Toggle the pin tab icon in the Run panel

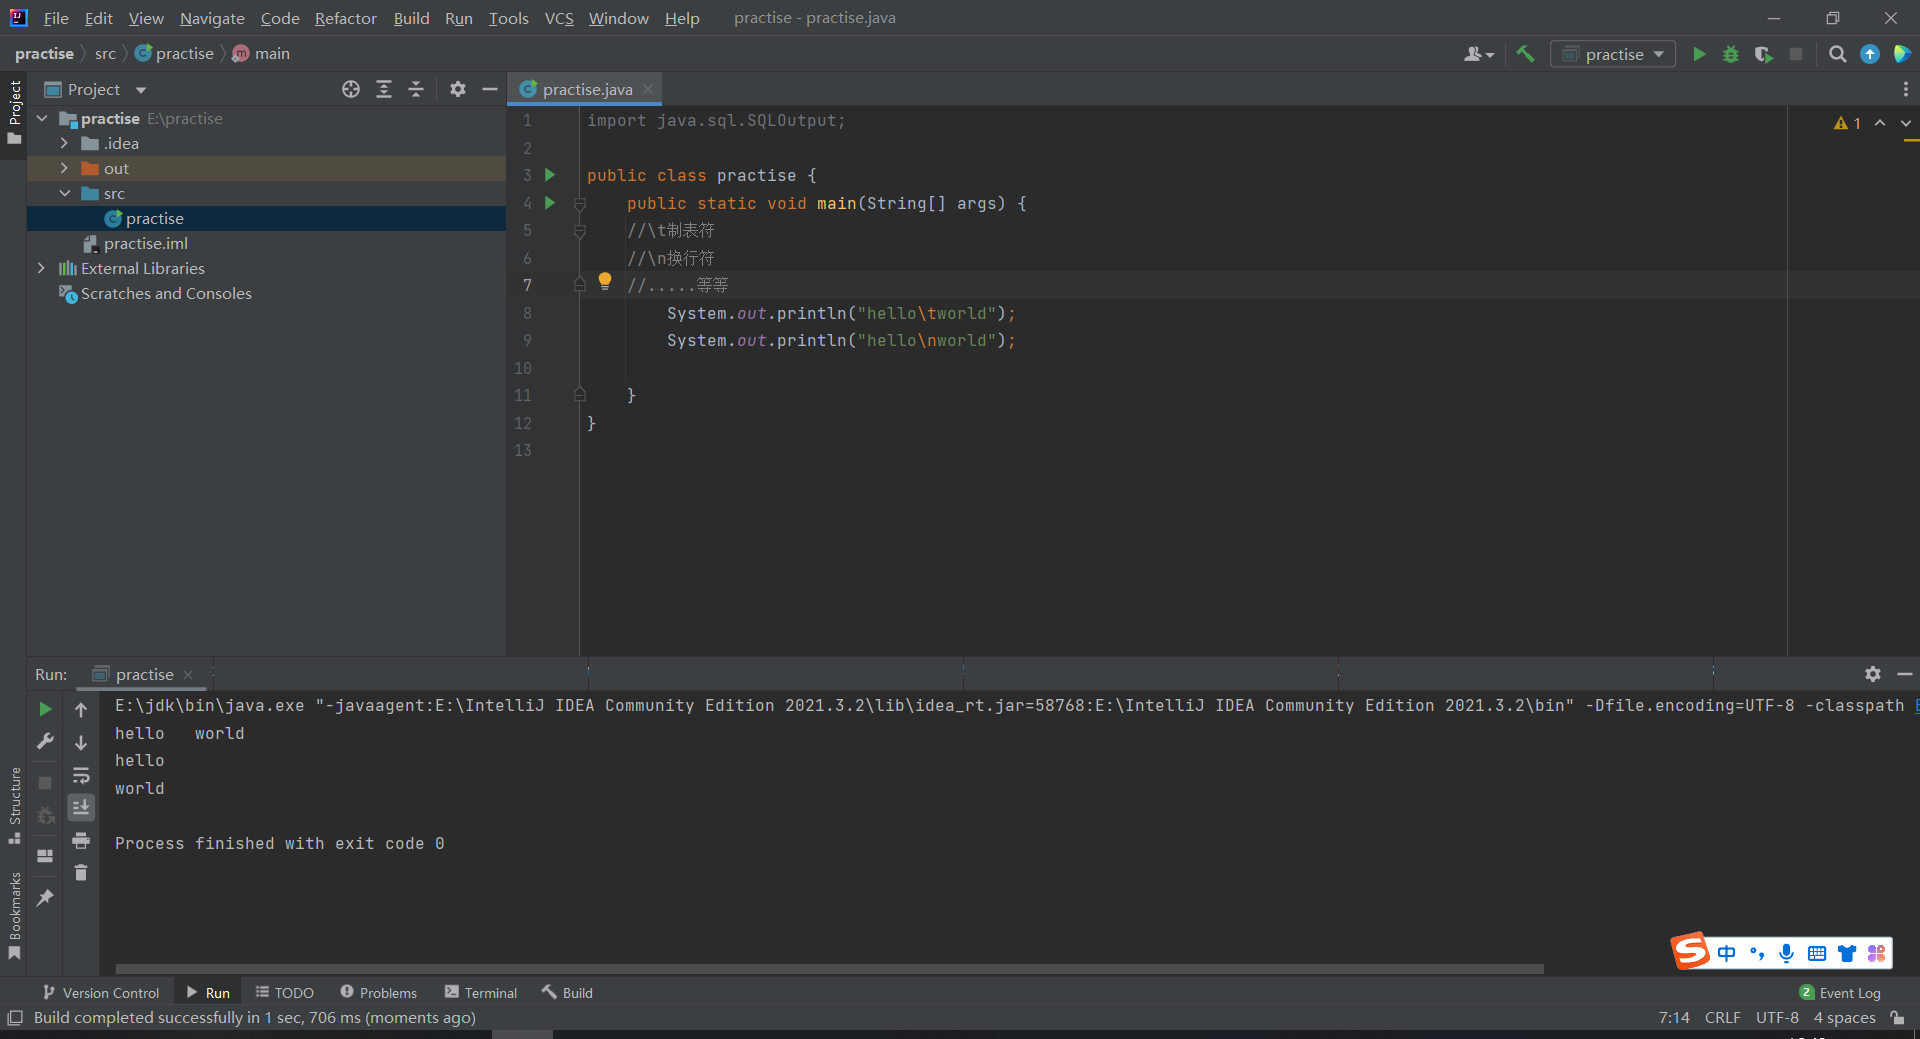45,898
